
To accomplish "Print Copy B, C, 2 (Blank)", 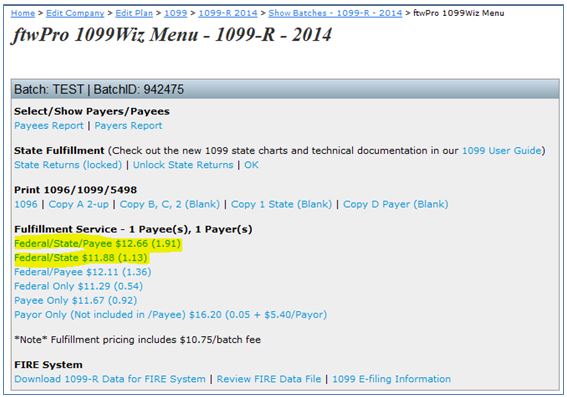I will 170,204.
